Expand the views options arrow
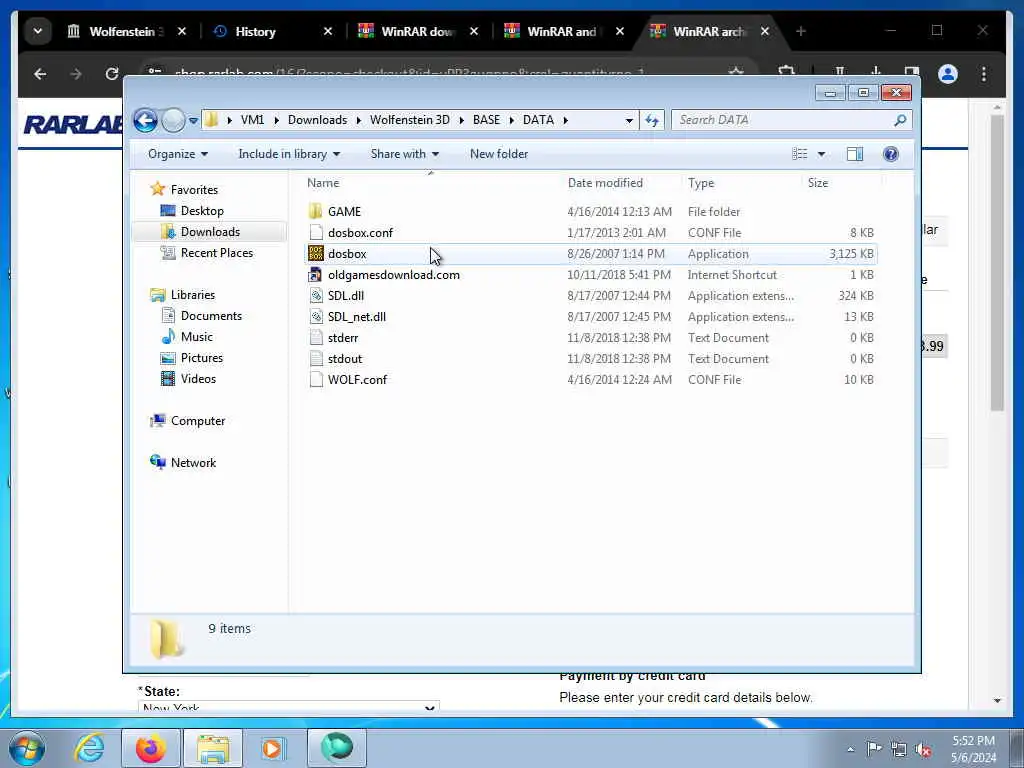Viewport: 1024px width, 768px height. 822,154
